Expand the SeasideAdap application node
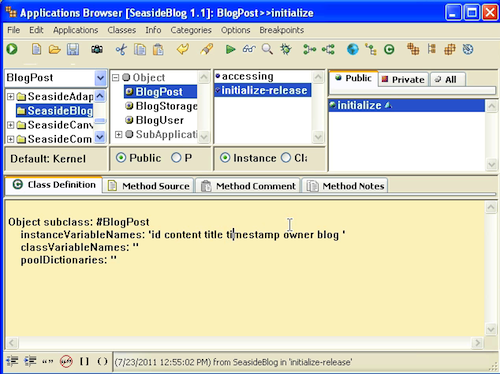 click(10, 97)
